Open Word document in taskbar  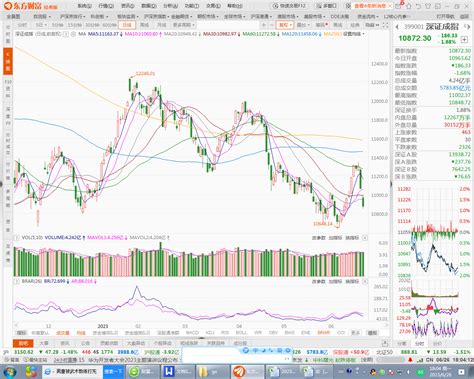pos(177,371)
